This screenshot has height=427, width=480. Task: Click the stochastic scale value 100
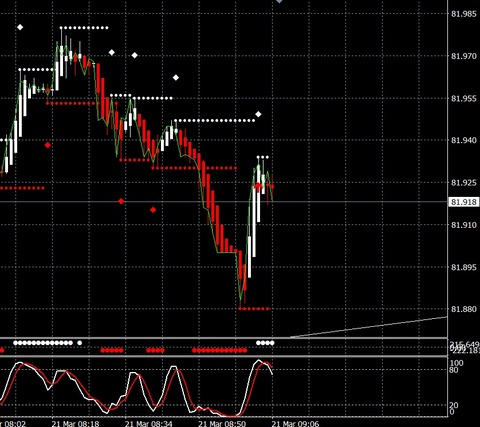tap(456, 363)
